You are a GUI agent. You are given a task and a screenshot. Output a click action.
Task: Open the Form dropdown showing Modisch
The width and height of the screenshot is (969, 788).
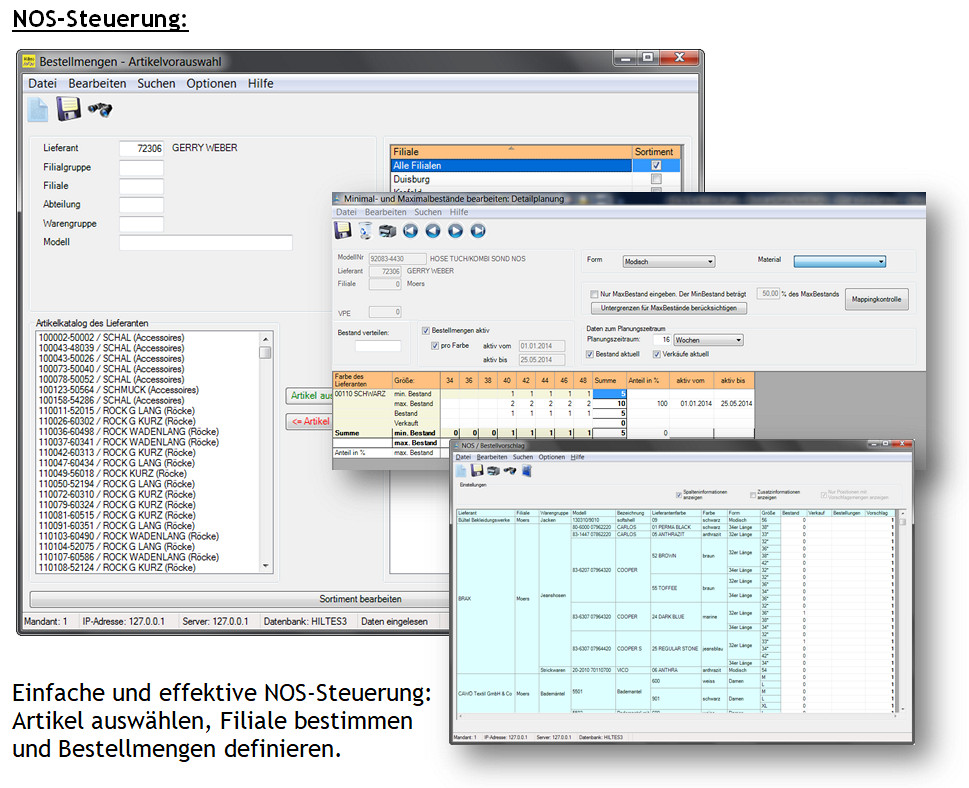[668, 261]
